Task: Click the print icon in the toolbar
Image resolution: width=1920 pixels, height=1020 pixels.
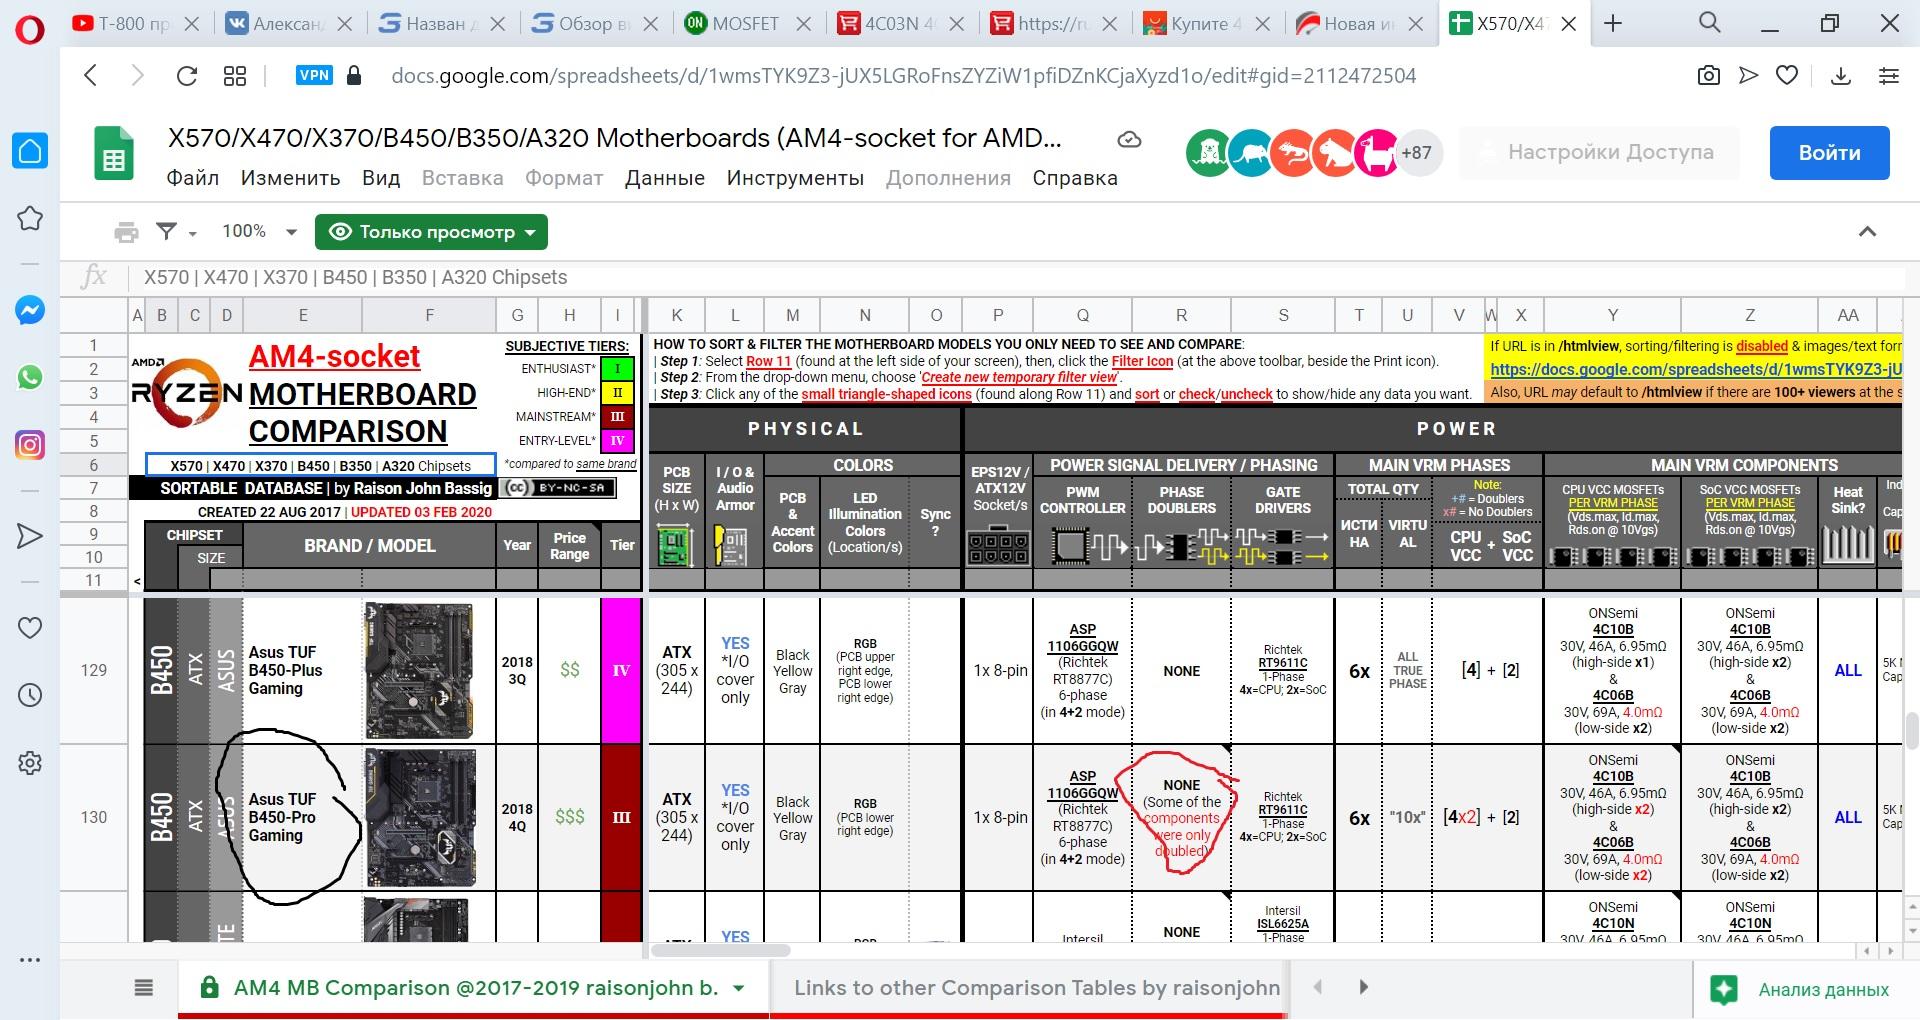Action: pos(126,232)
